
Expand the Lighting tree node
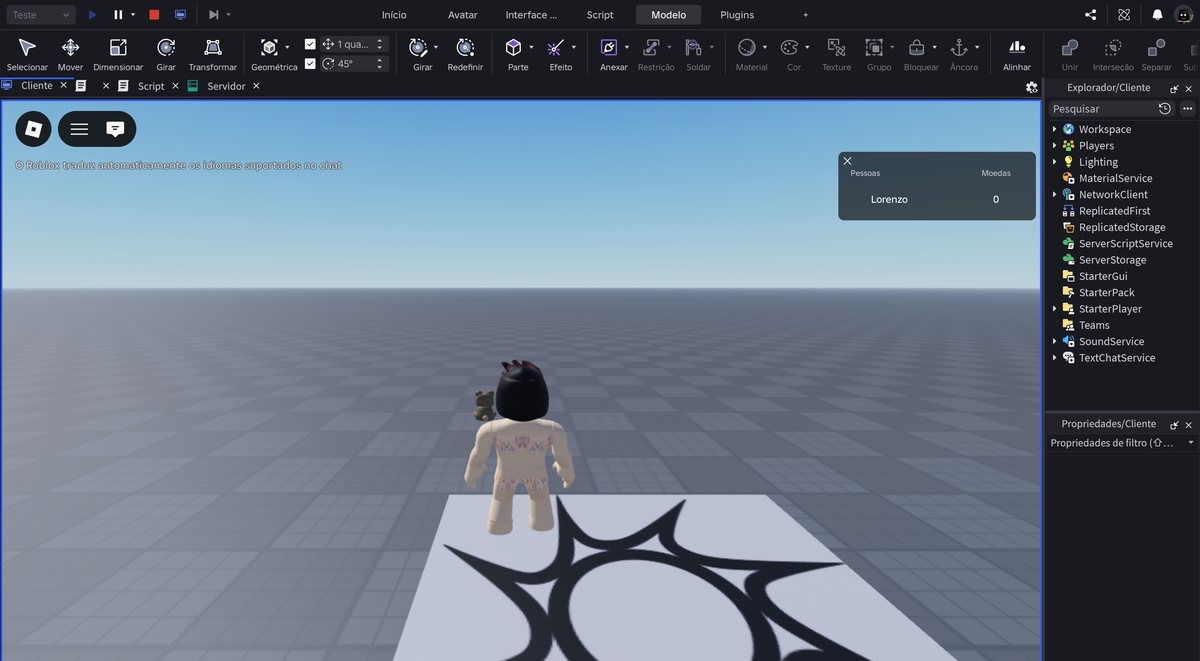1054,162
